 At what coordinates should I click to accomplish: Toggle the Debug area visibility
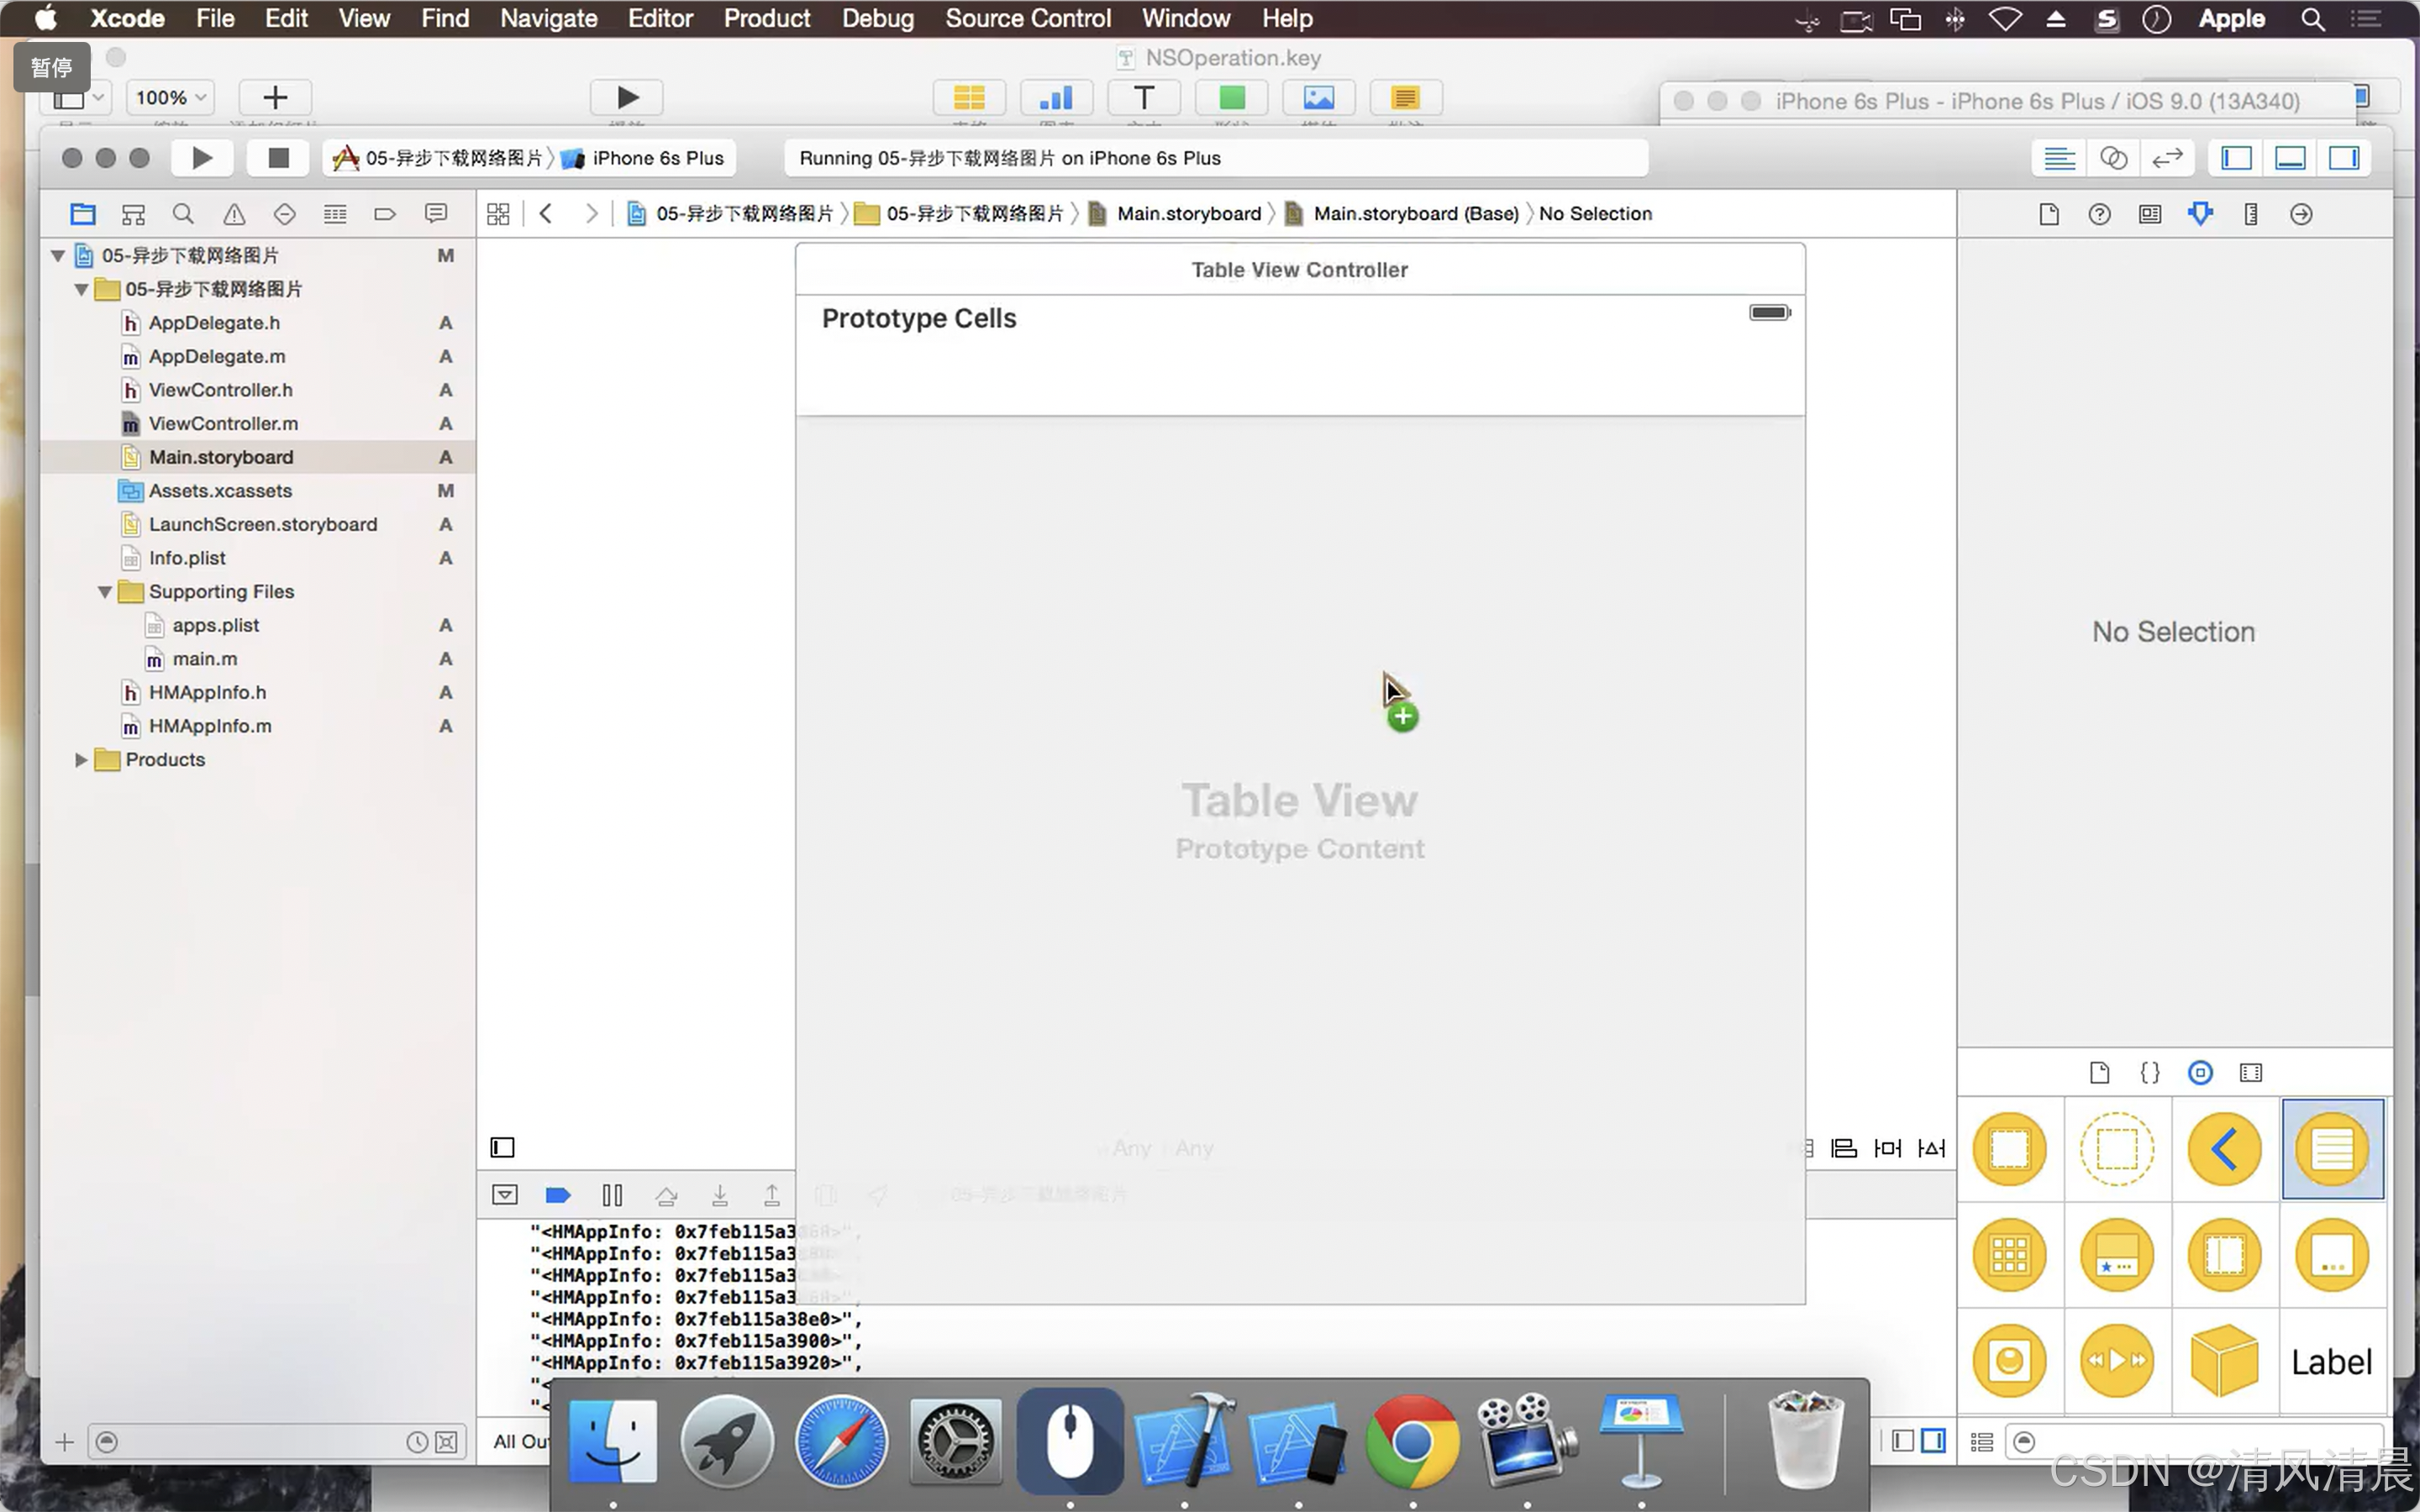2290,158
